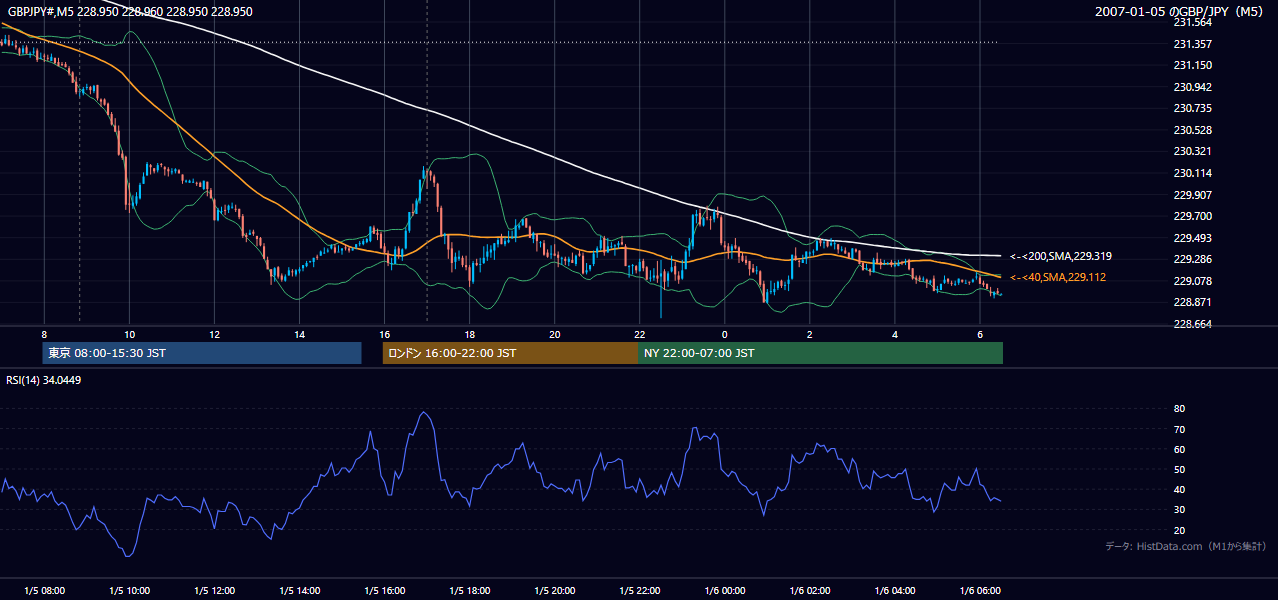Click hour marker 0 under the price chart
The width and height of the screenshot is (1278, 600).
(x=724, y=334)
